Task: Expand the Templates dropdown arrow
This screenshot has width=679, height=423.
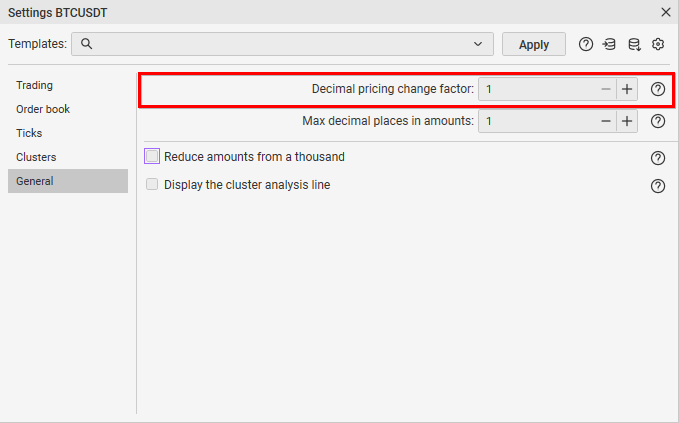Action: (478, 44)
